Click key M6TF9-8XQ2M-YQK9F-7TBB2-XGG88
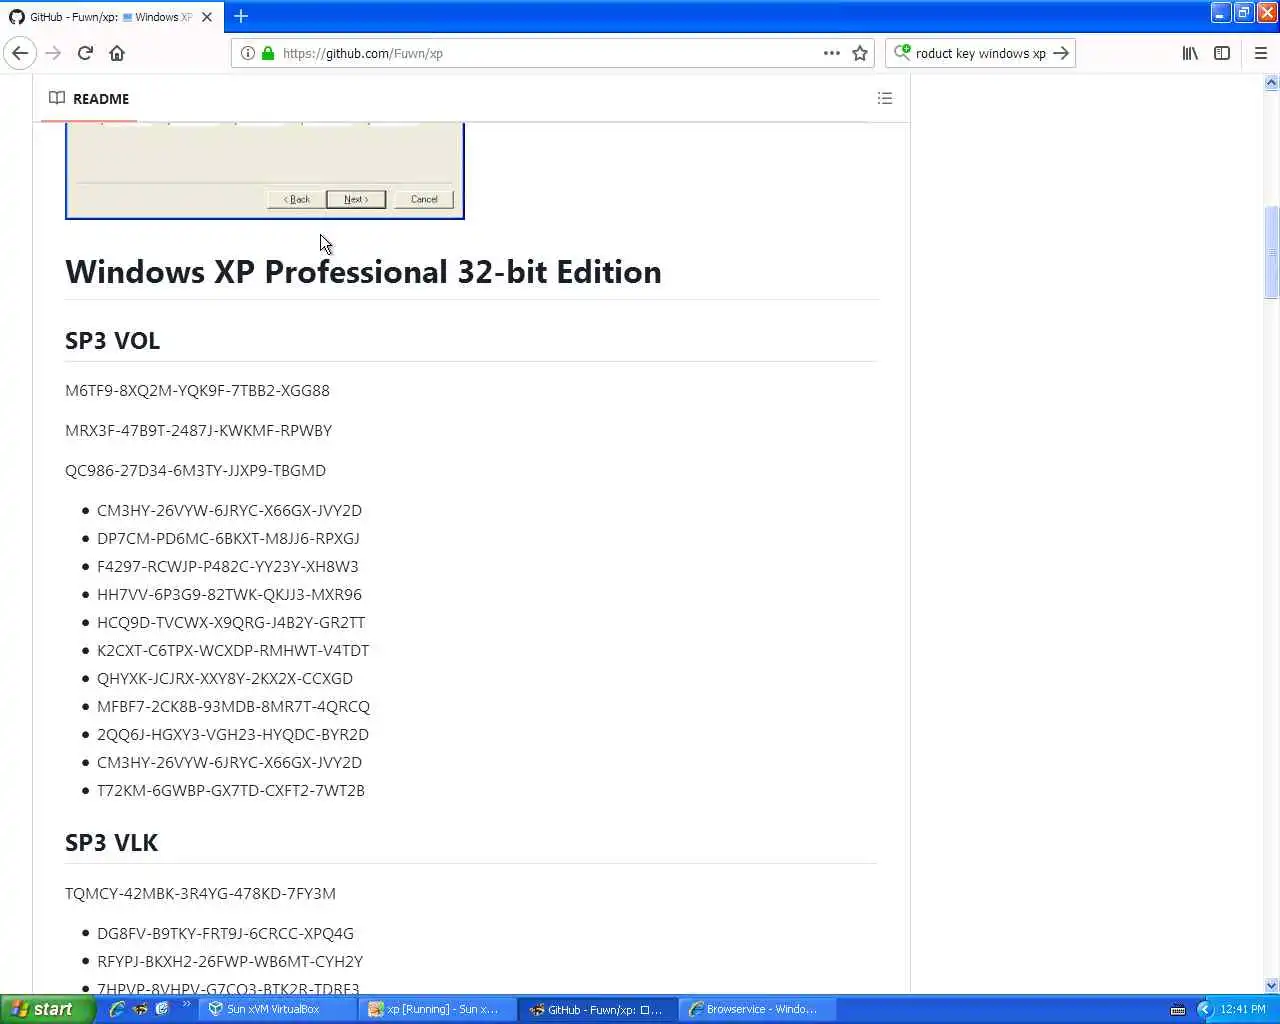The width and height of the screenshot is (1280, 1024). tap(197, 390)
